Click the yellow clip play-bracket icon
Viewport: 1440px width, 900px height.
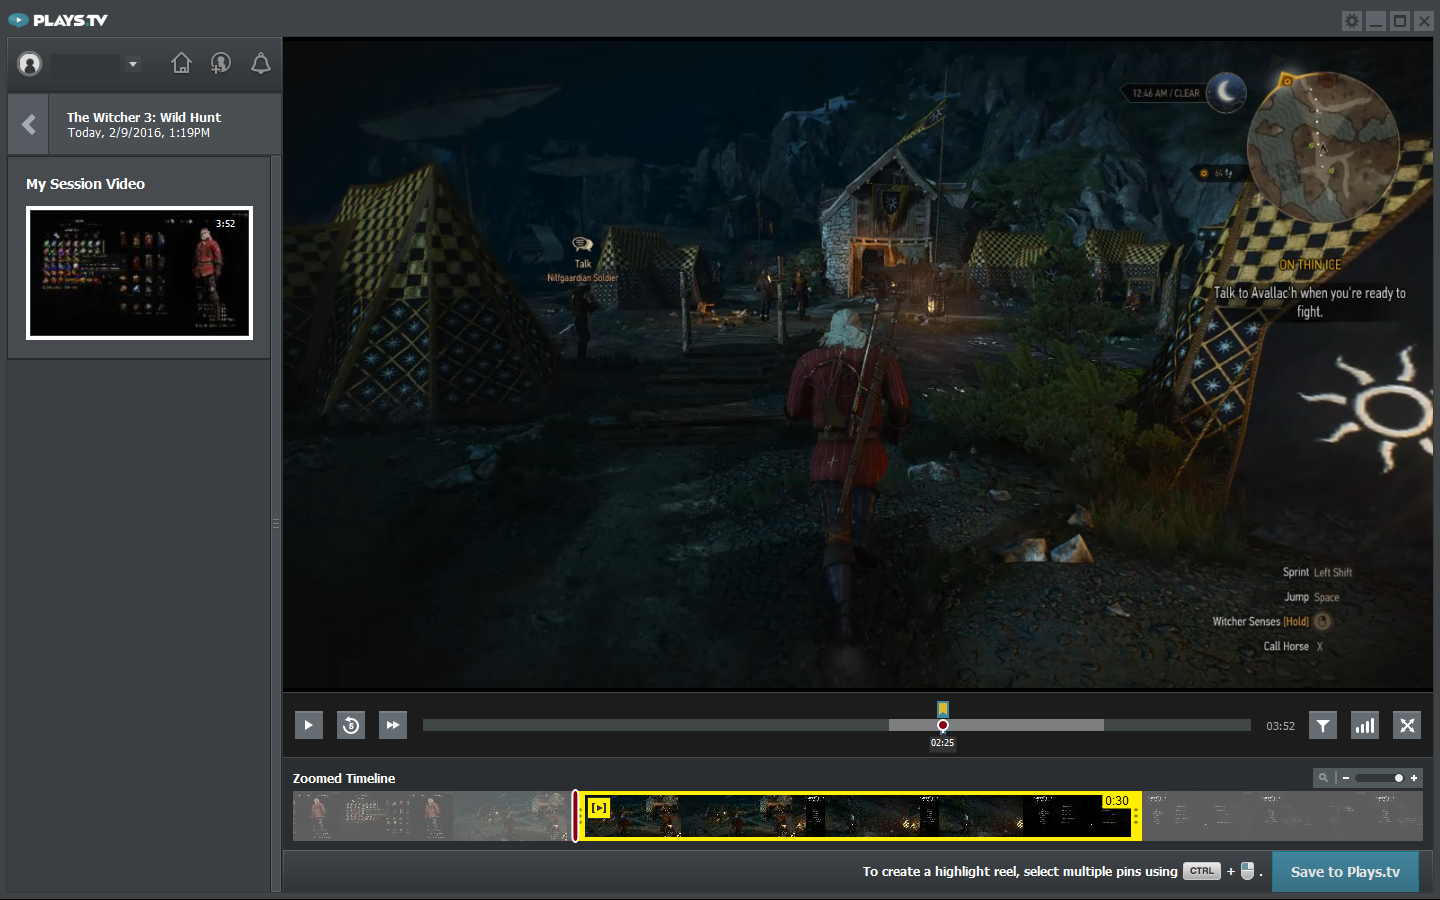click(x=599, y=807)
